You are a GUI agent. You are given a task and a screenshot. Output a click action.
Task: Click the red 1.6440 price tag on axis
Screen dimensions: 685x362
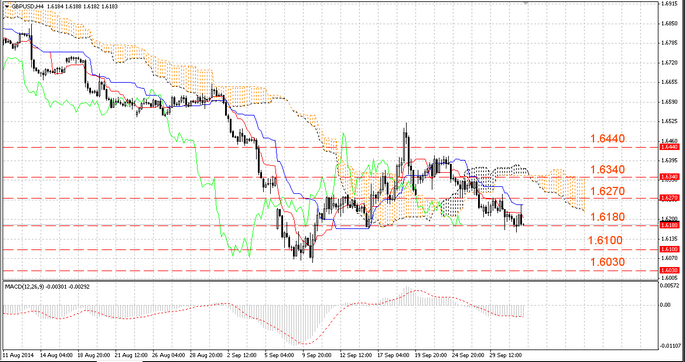(669, 148)
